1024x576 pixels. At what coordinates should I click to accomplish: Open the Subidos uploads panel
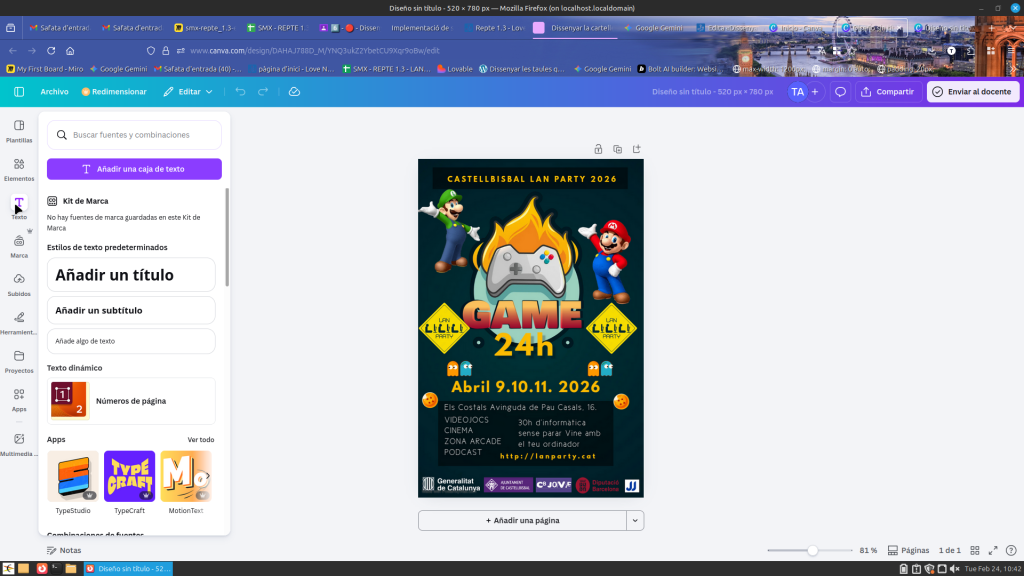pyautogui.click(x=19, y=284)
